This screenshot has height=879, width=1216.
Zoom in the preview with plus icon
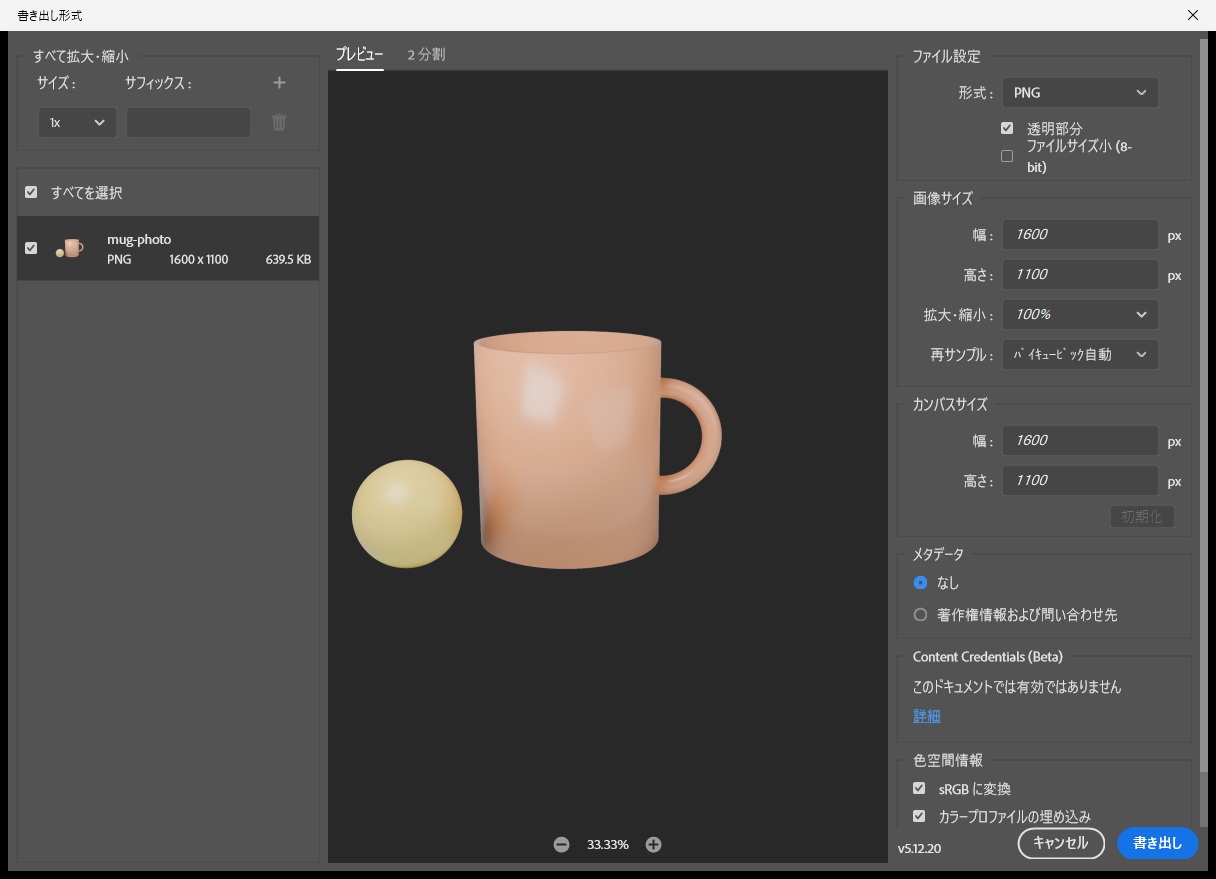(x=653, y=845)
